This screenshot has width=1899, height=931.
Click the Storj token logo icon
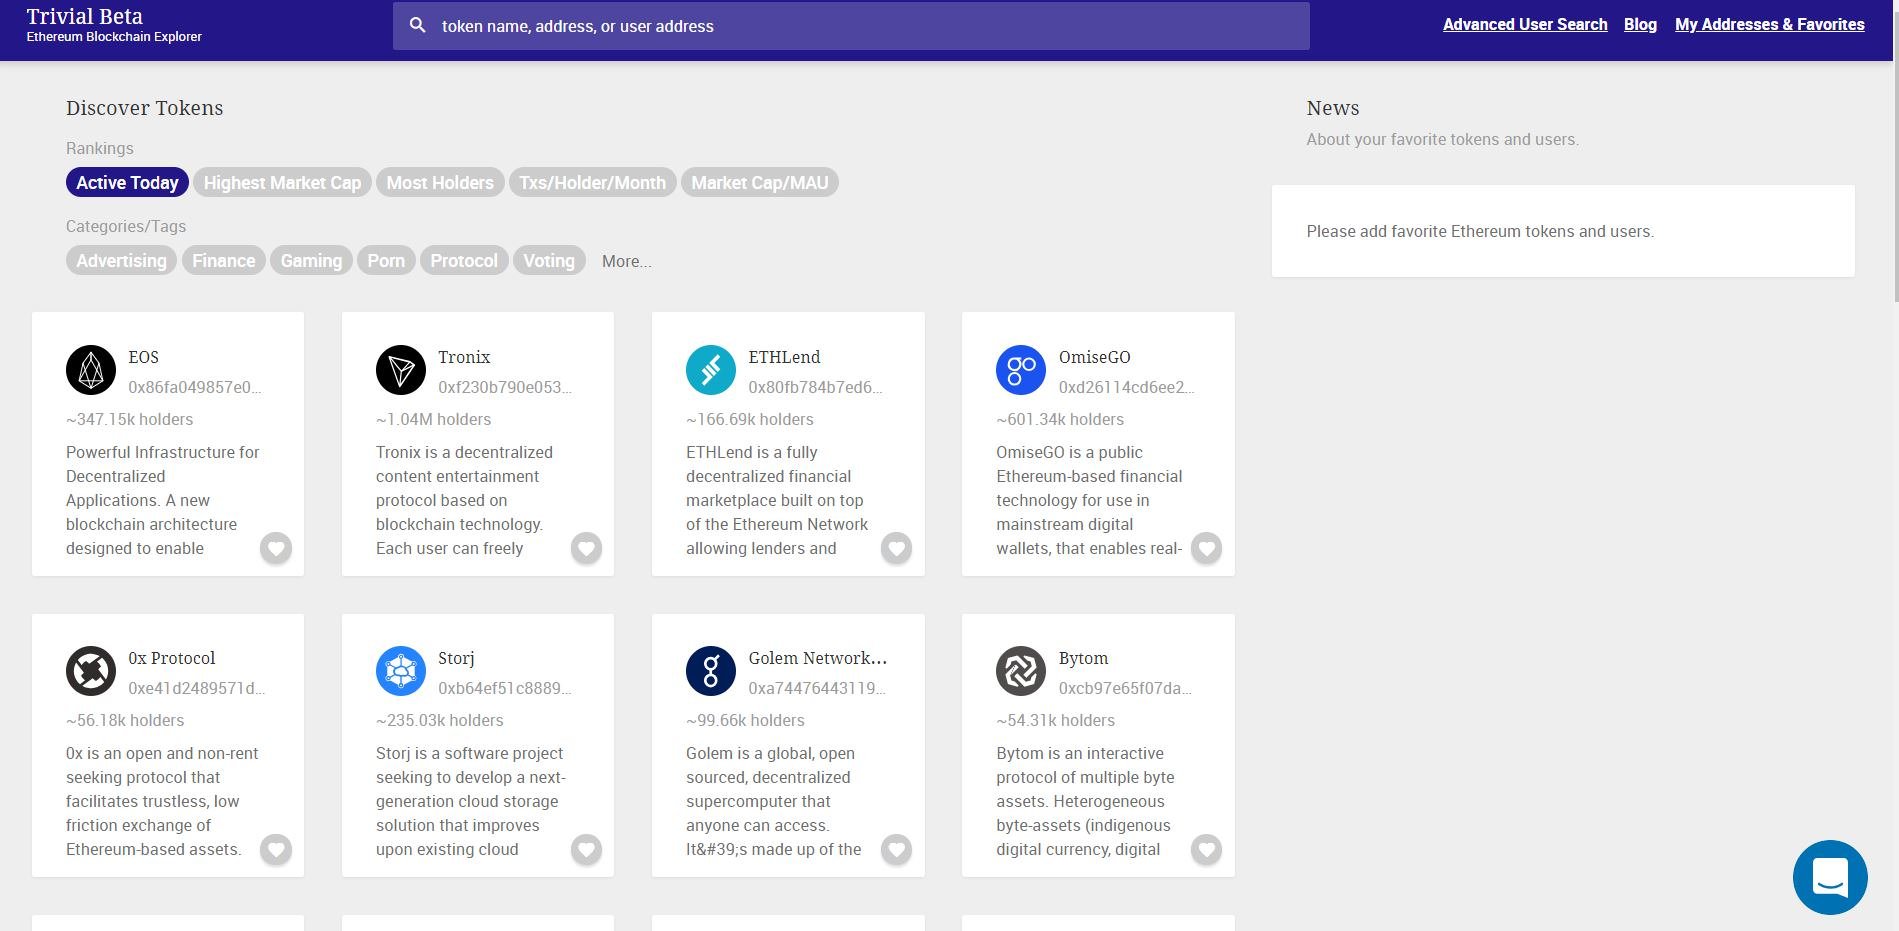(401, 671)
